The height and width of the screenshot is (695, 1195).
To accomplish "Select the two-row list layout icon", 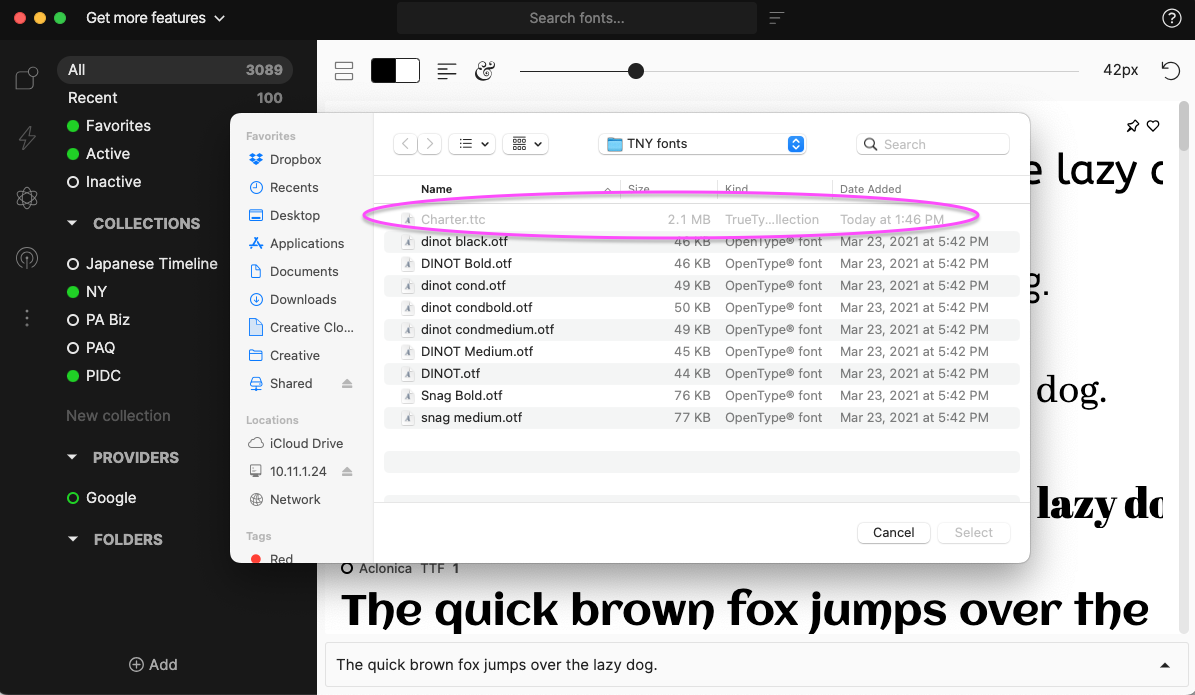I will point(343,70).
